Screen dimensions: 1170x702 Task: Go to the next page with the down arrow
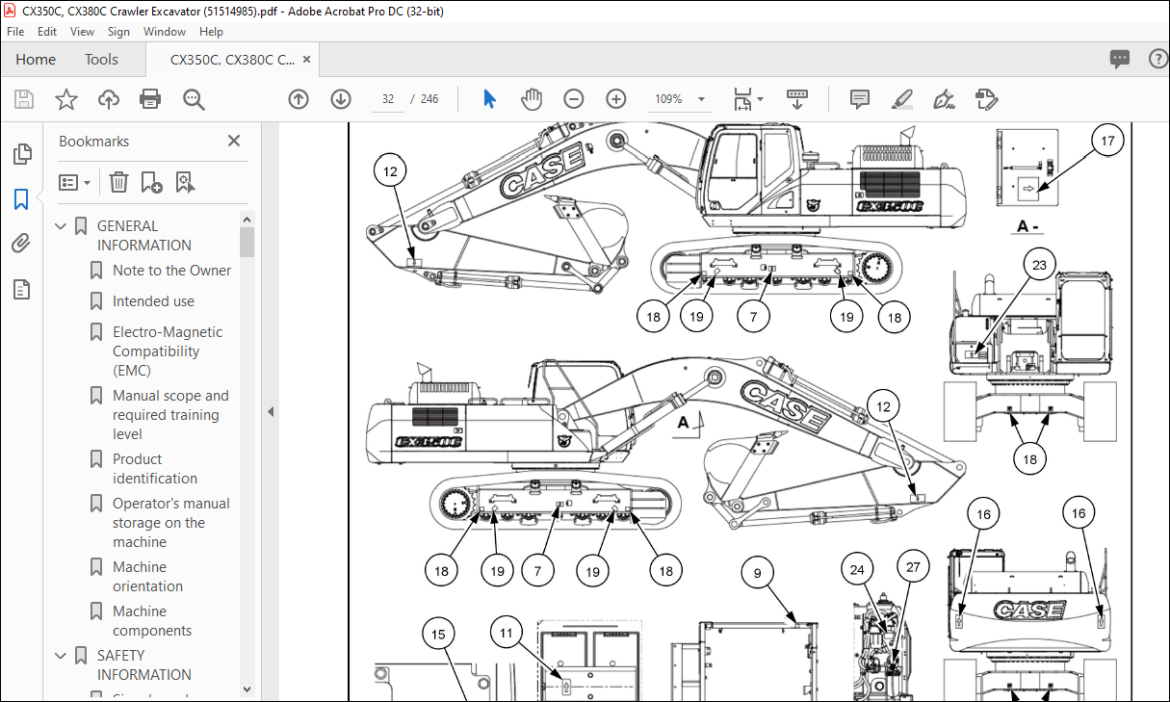pos(341,98)
